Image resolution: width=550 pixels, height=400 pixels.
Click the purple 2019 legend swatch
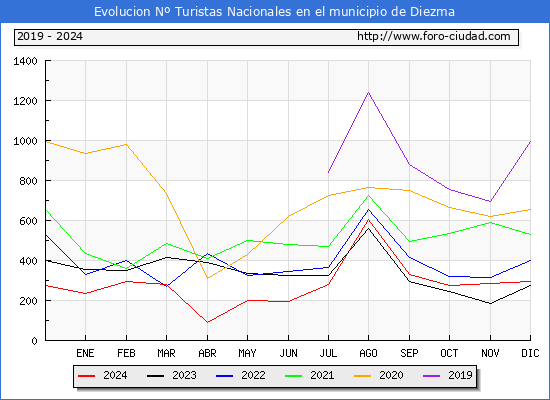tap(431, 376)
